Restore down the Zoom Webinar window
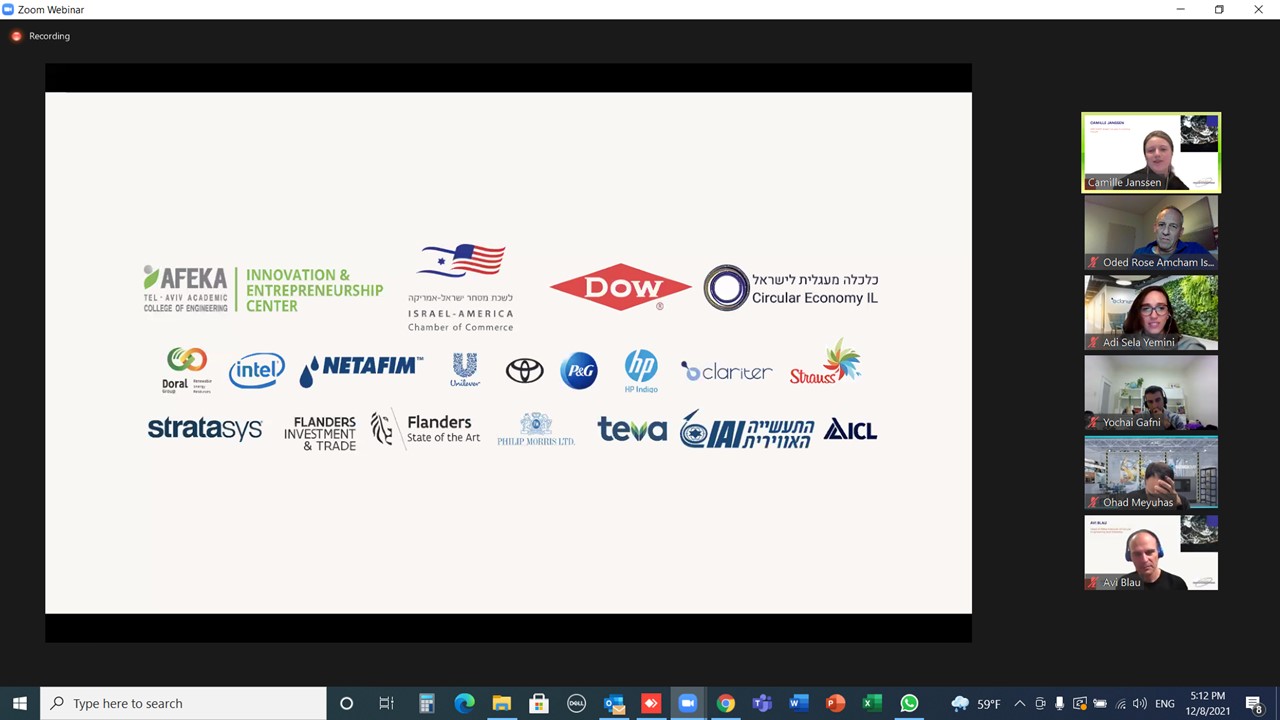 point(1219,9)
